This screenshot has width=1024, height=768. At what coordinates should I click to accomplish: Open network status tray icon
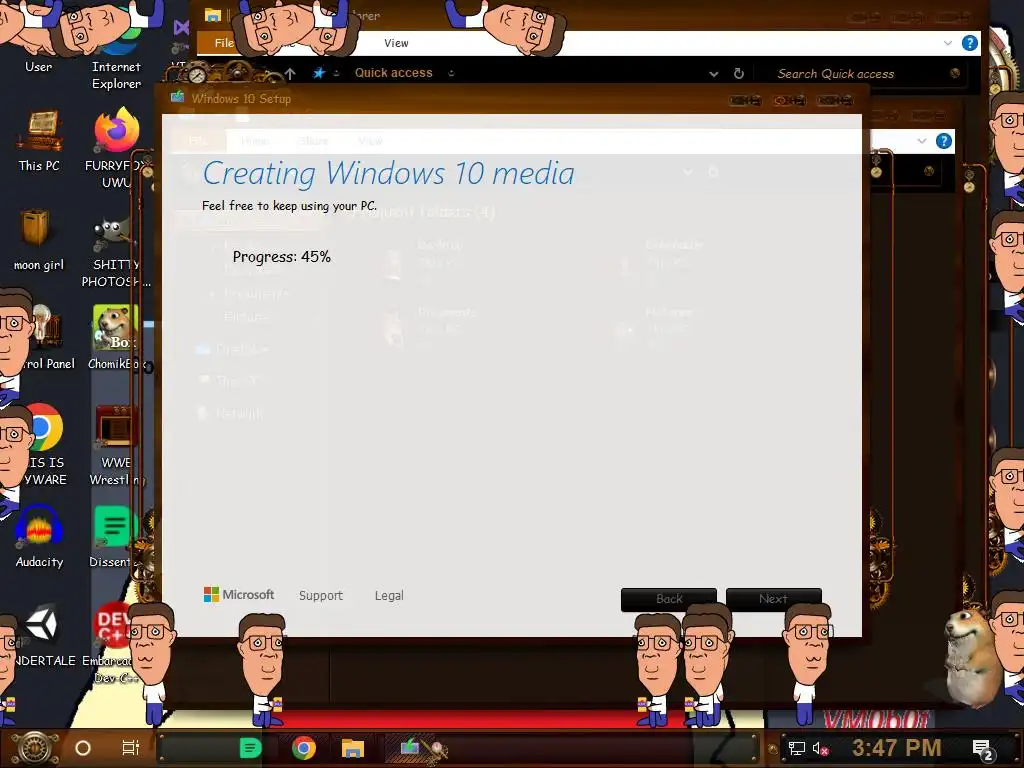tap(796, 748)
